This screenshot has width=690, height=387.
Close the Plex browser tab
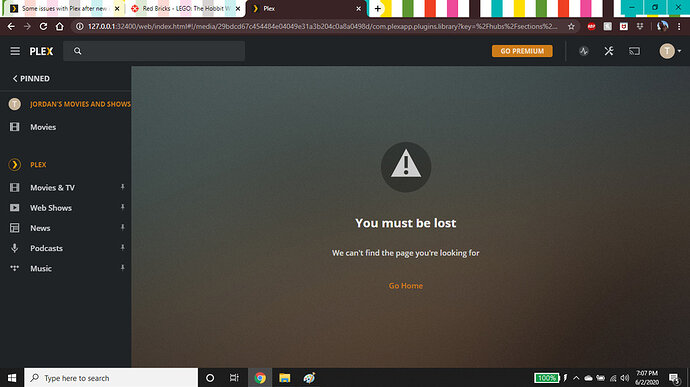(x=358, y=8)
